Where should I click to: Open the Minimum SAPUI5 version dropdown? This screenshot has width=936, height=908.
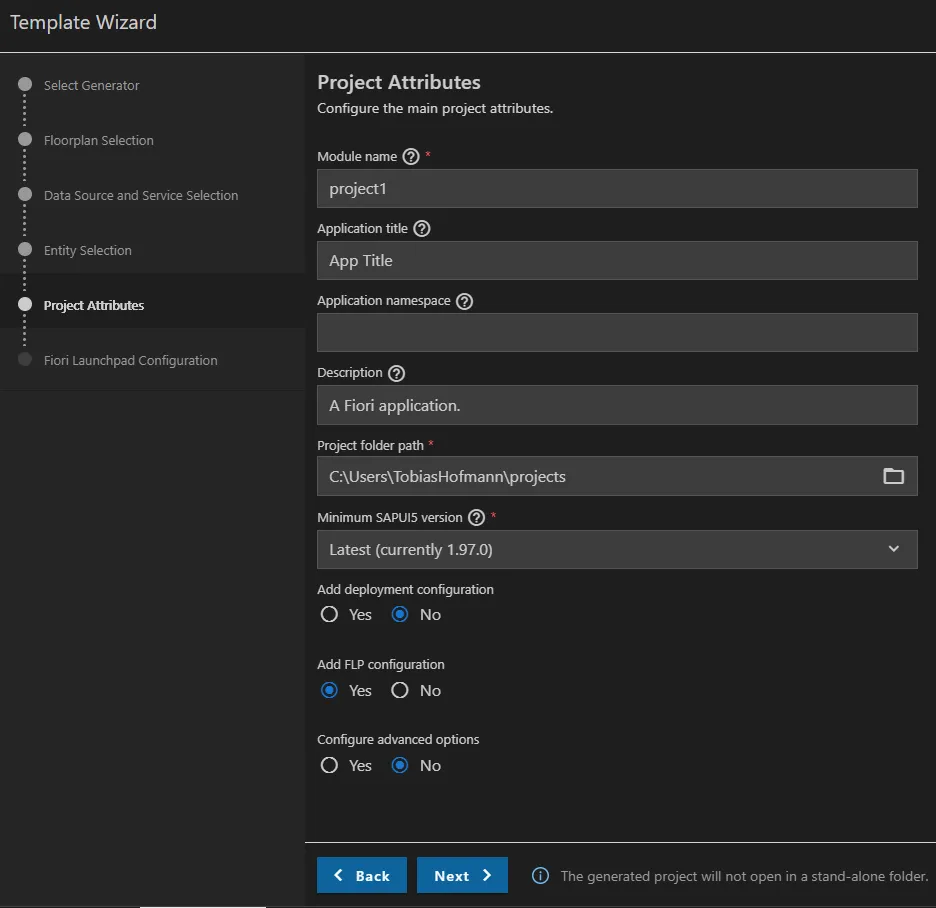[617, 549]
